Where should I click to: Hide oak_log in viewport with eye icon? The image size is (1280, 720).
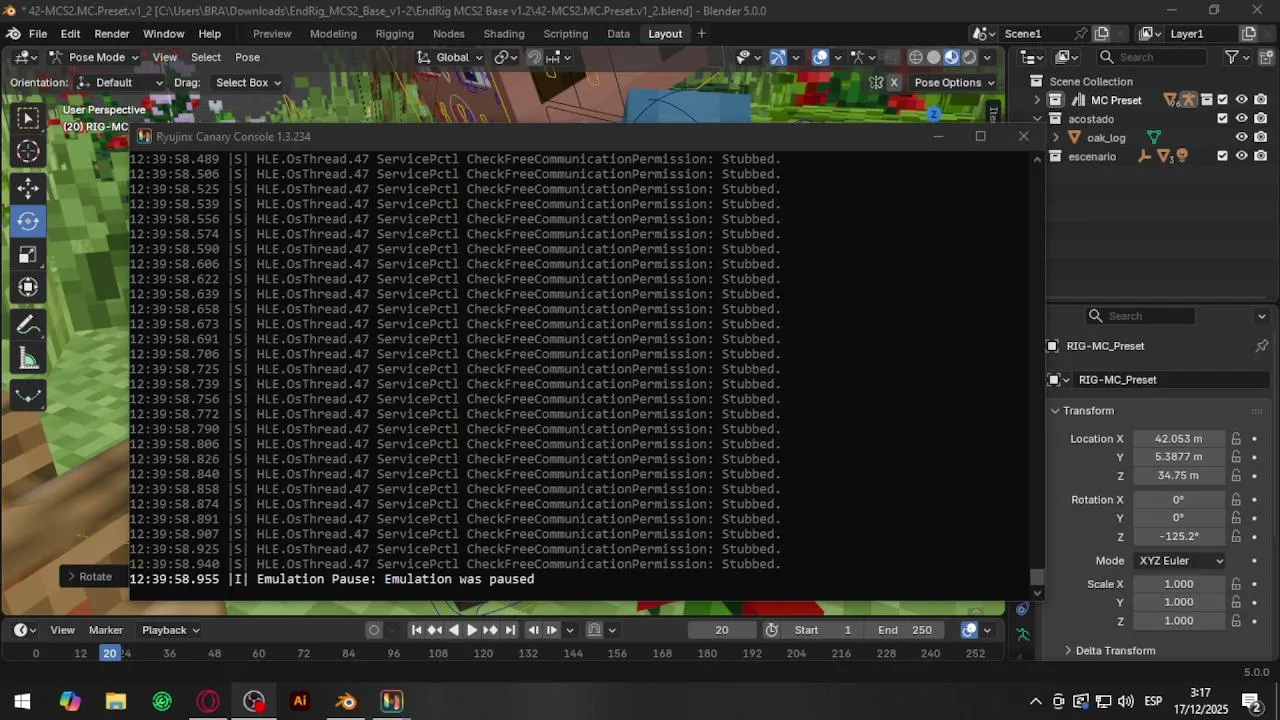[1241, 138]
